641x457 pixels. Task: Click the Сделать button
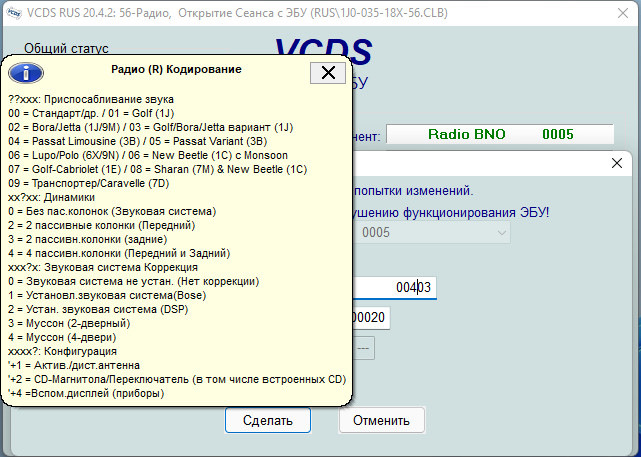coord(268,420)
